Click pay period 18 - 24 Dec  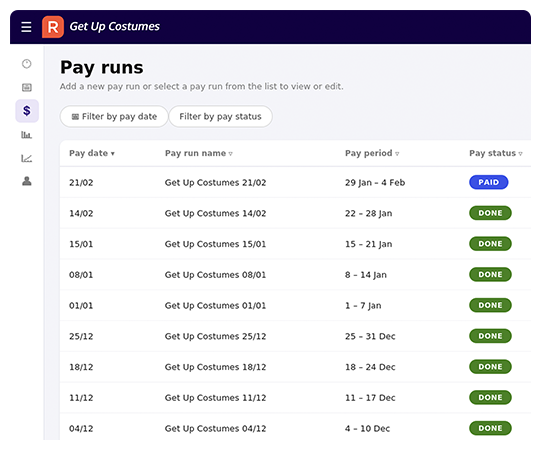(370, 367)
